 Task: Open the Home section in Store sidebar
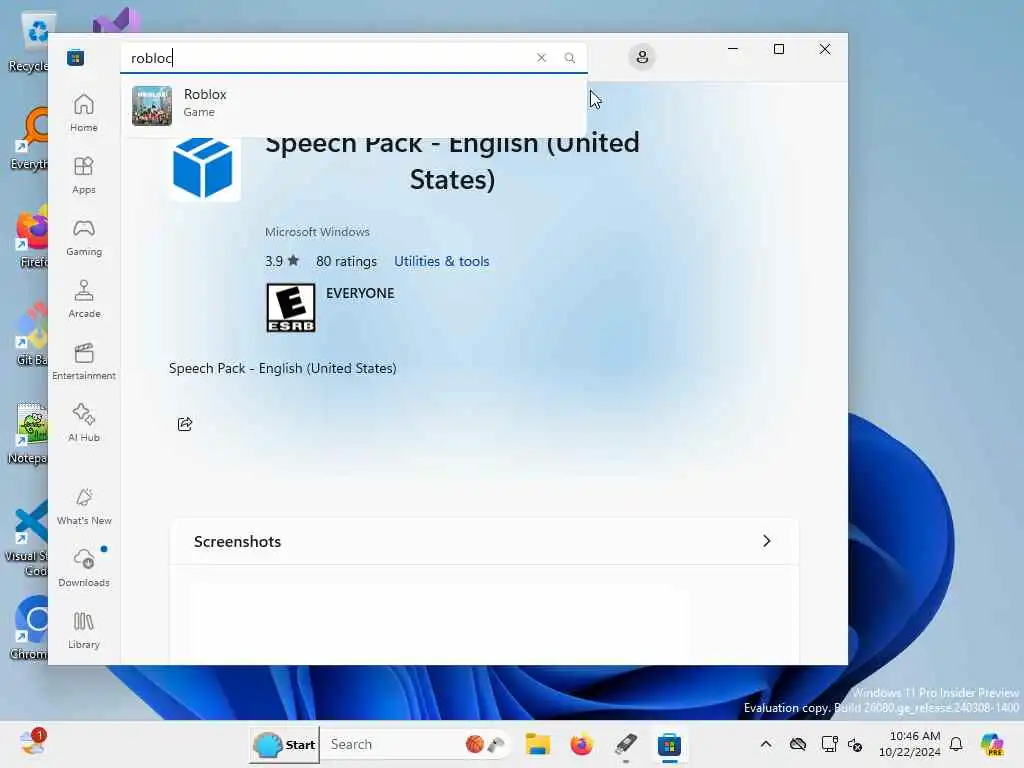(84, 112)
